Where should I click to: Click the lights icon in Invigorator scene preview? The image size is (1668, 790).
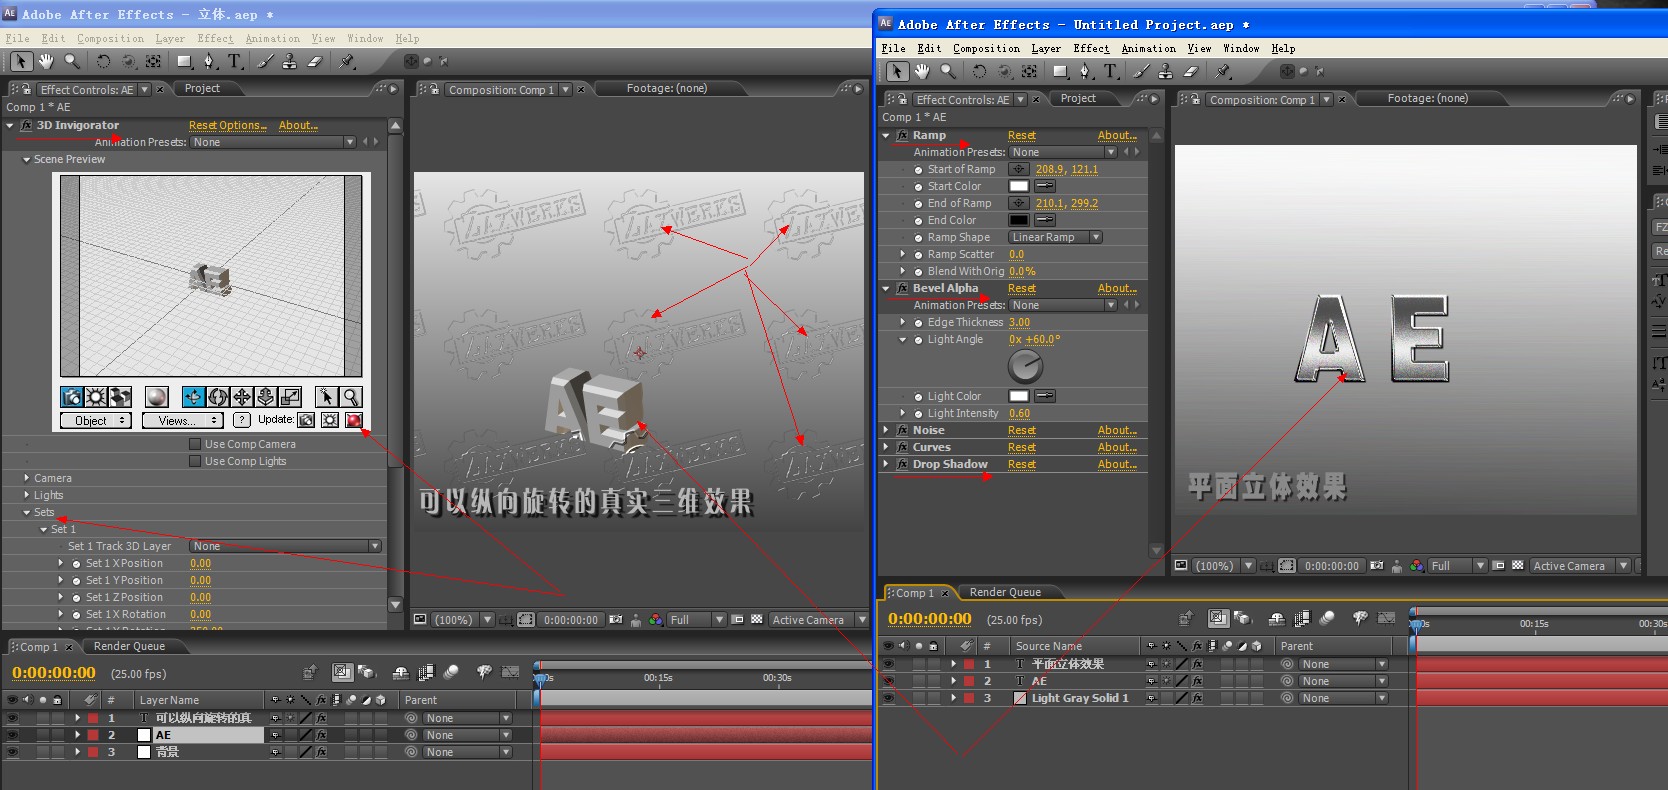pyautogui.click(x=96, y=397)
